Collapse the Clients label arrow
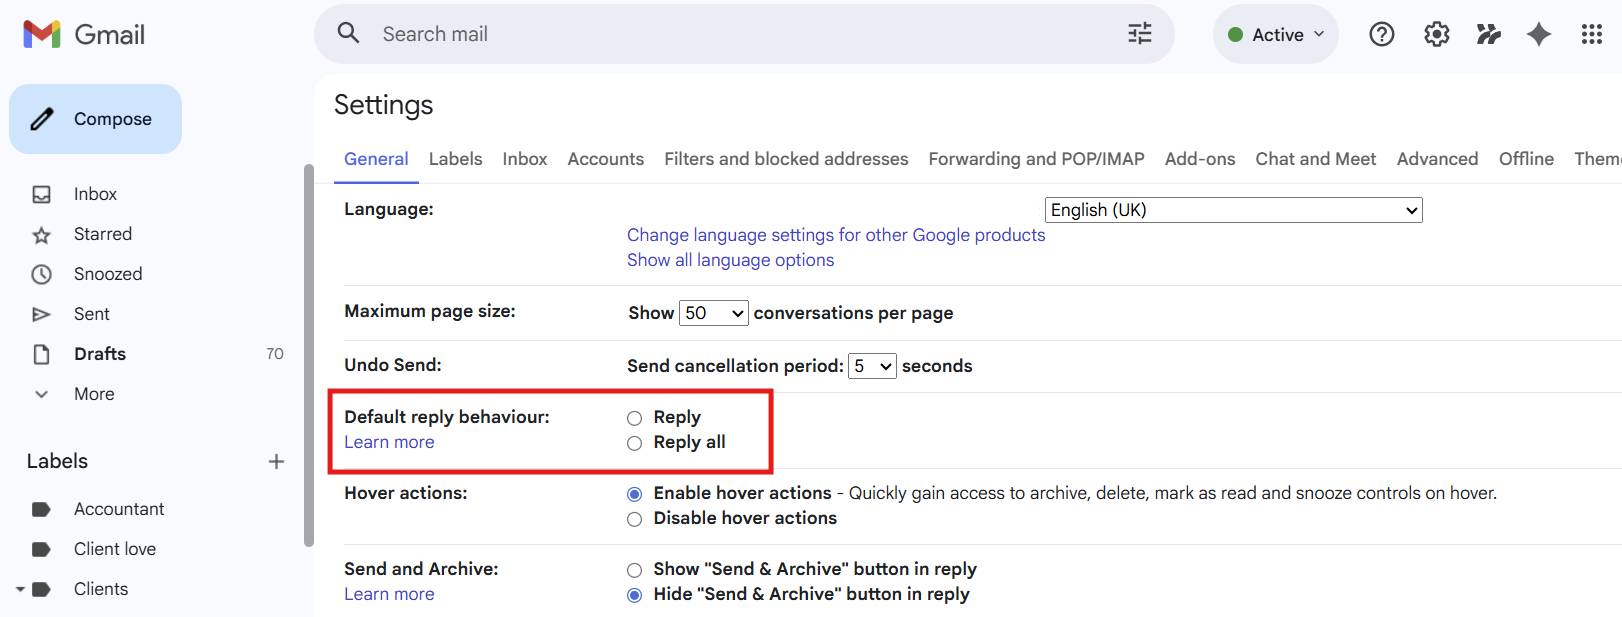This screenshot has width=1622, height=617. (x=20, y=589)
